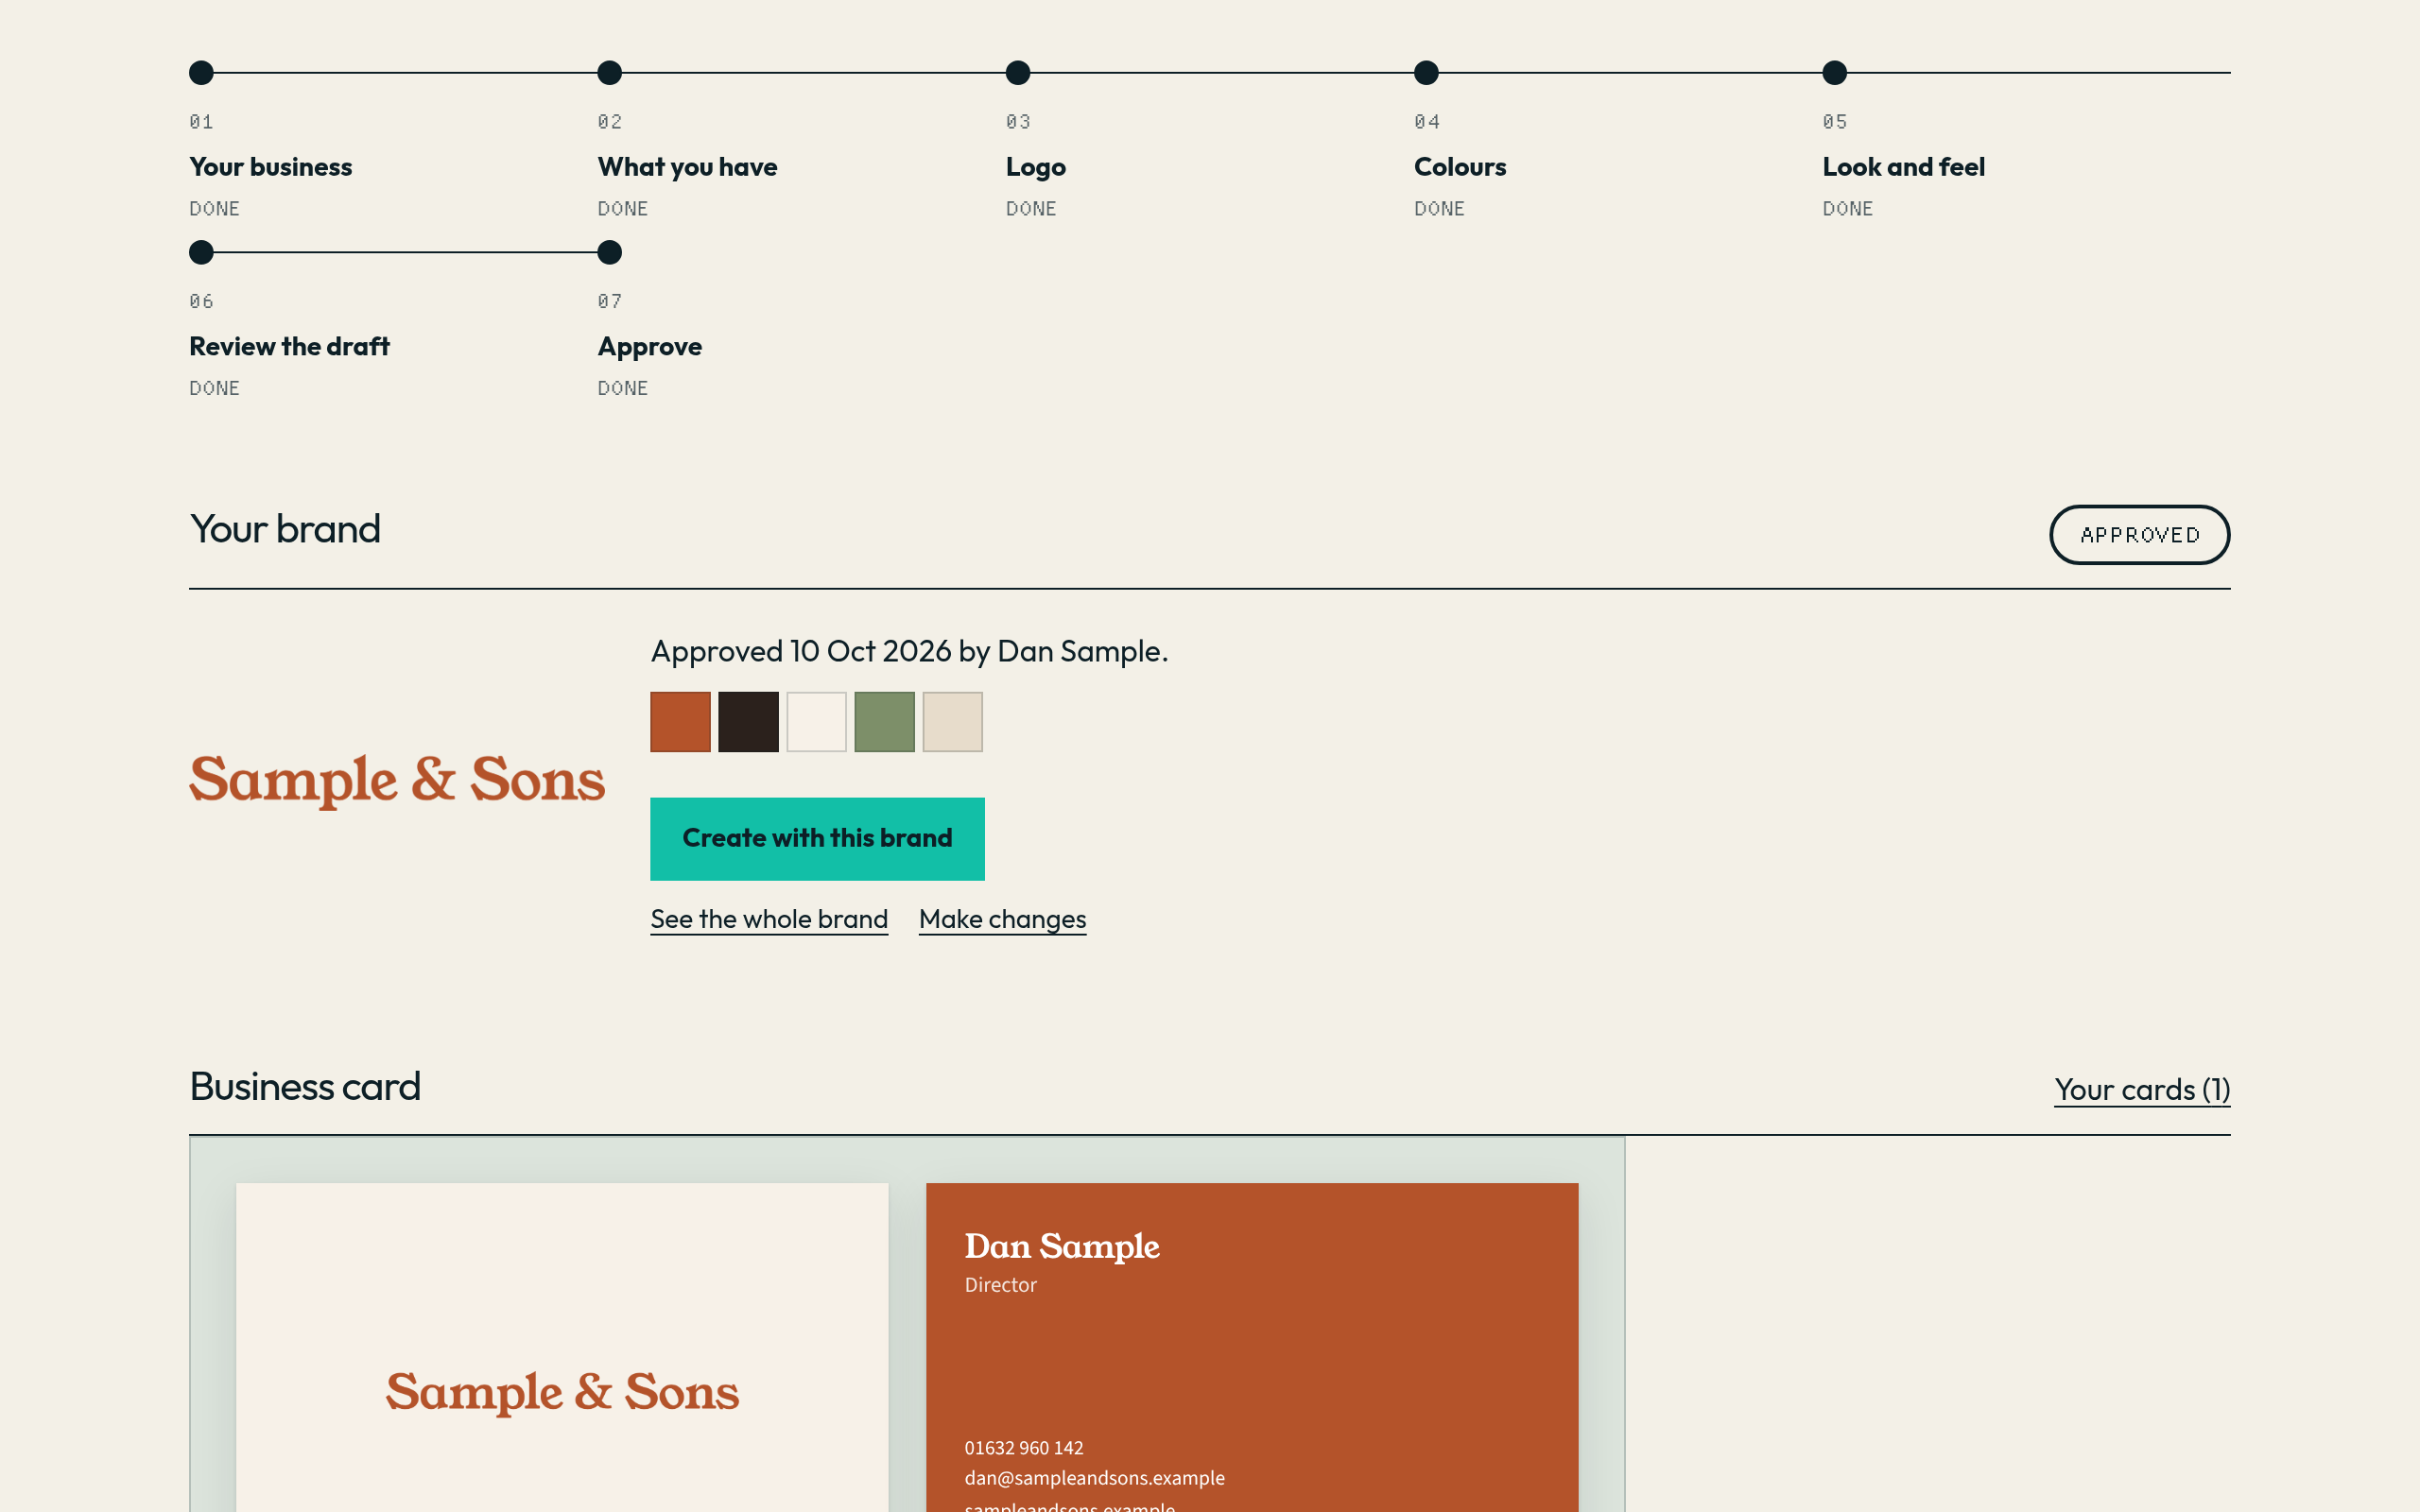Image resolution: width=2420 pixels, height=1512 pixels.
Task: Click 'Dan Sample' name on card
Action: click(1061, 1246)
